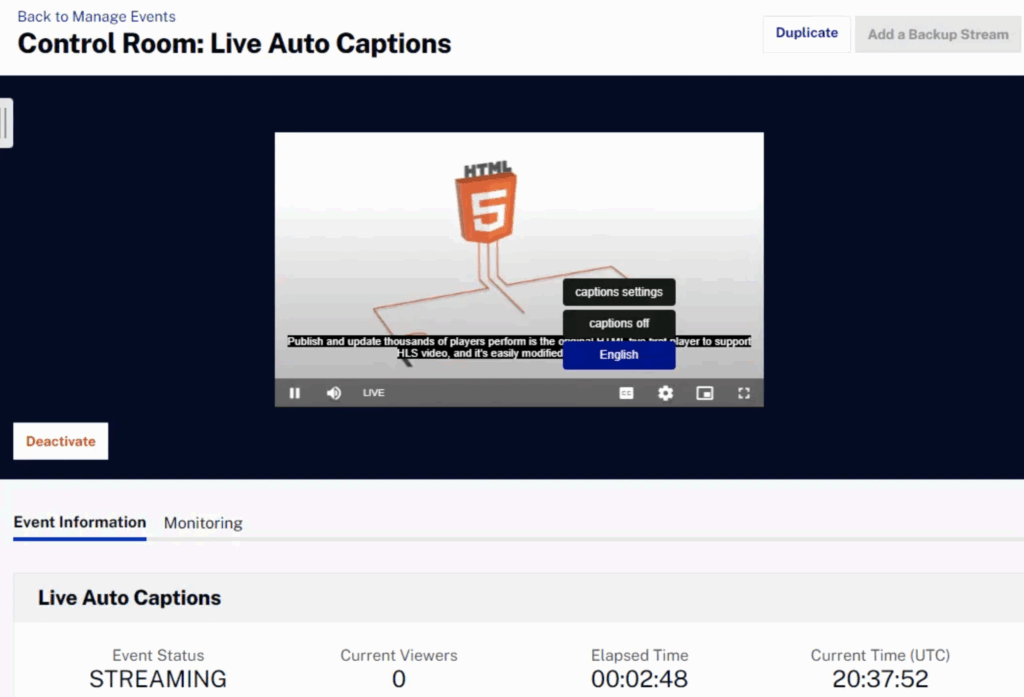Open the player settings gear

pyautogui.click(x=665, y=393)
